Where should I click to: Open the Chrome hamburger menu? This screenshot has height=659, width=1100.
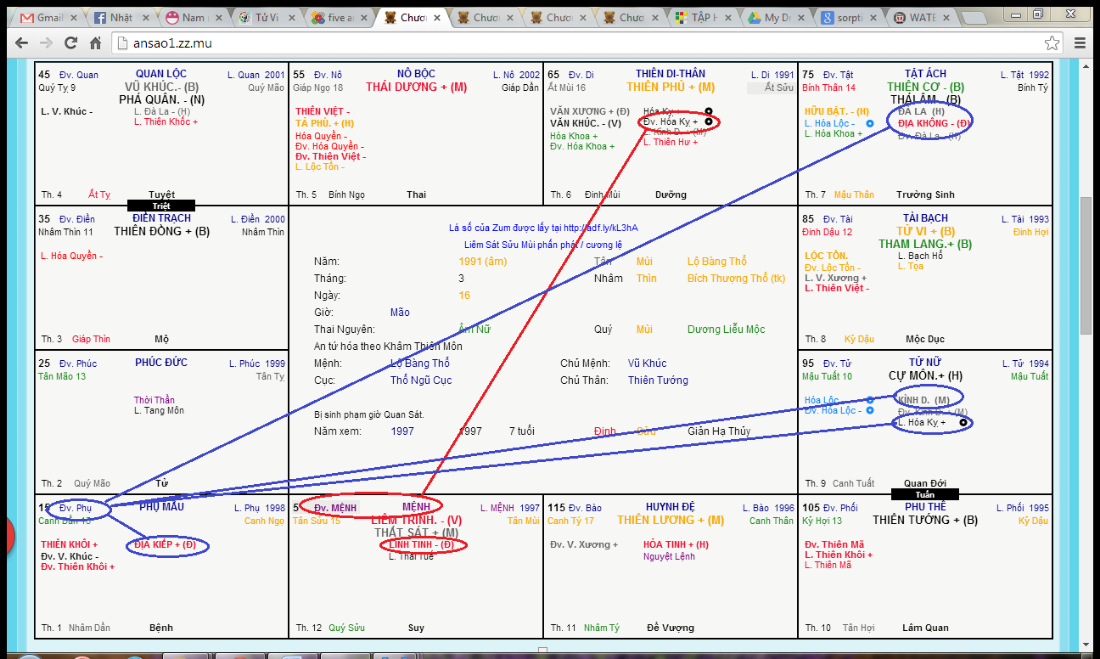tap(1080, 43)
